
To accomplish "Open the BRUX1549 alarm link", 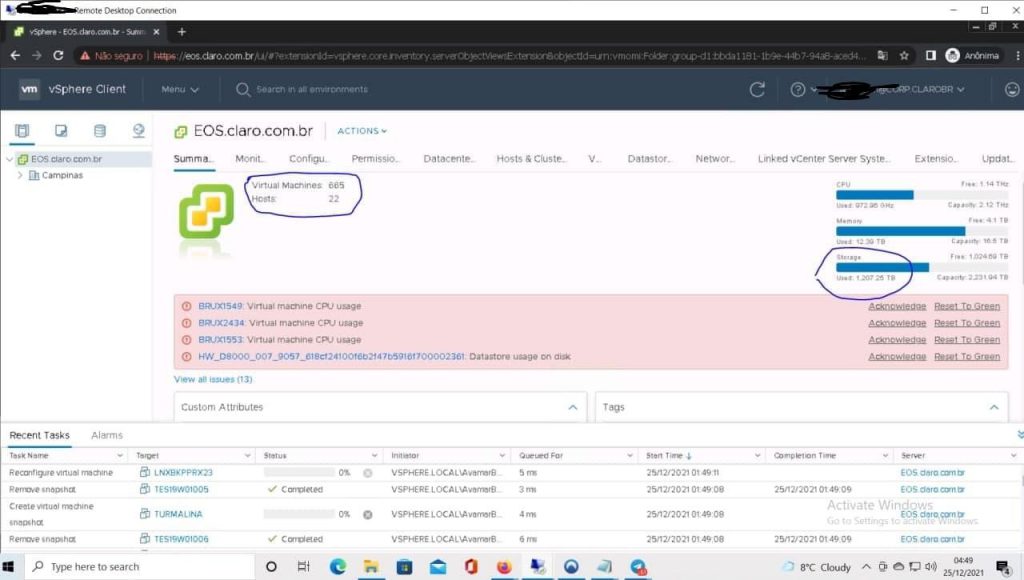I will click(x=221, y=306).
